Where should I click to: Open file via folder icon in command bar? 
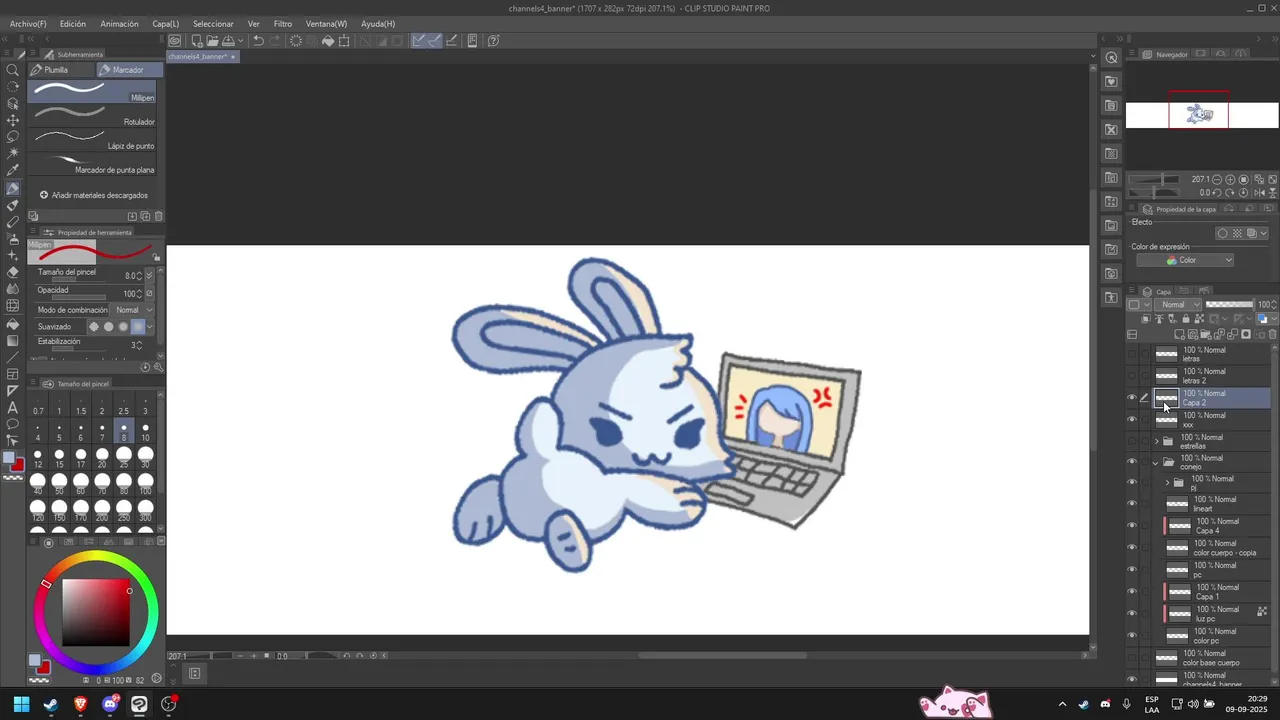211,41
